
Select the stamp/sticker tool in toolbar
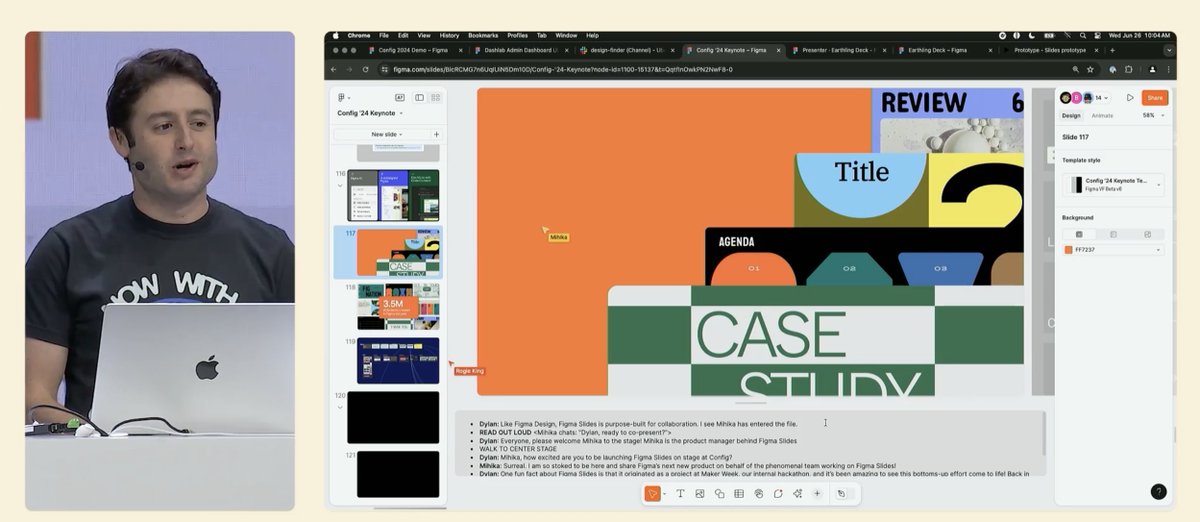tap(759, 493)
